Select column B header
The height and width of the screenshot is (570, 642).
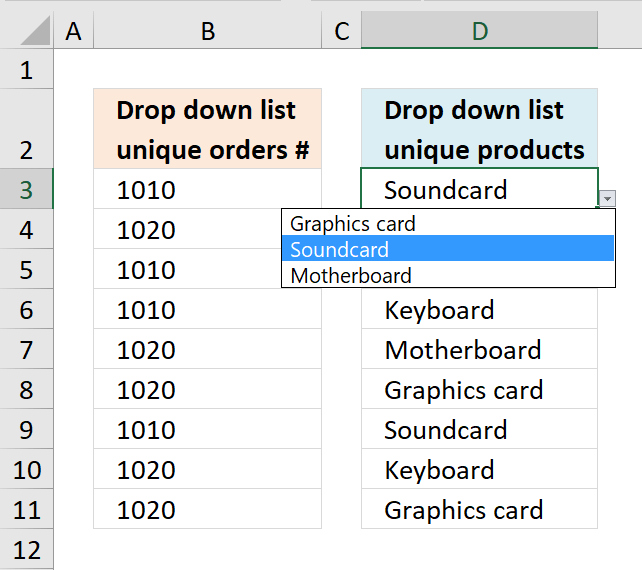point(208,30)
